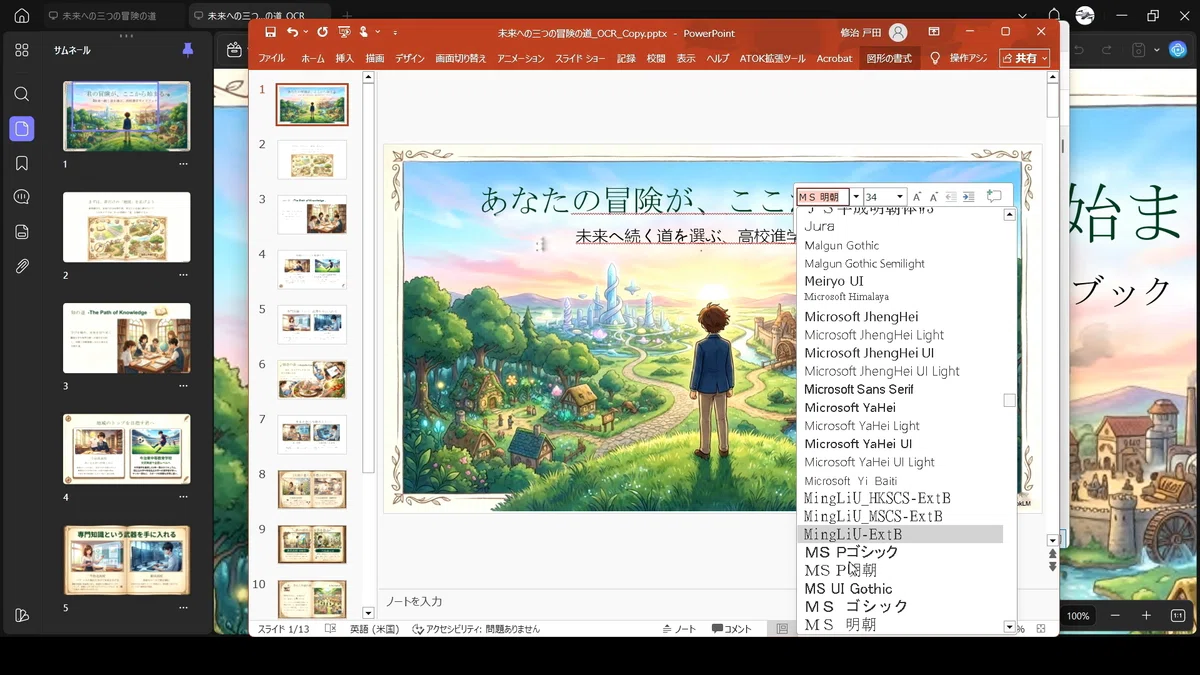Toggle the Comments pane in status bar
1200x675 pixels.
(731, 629)
